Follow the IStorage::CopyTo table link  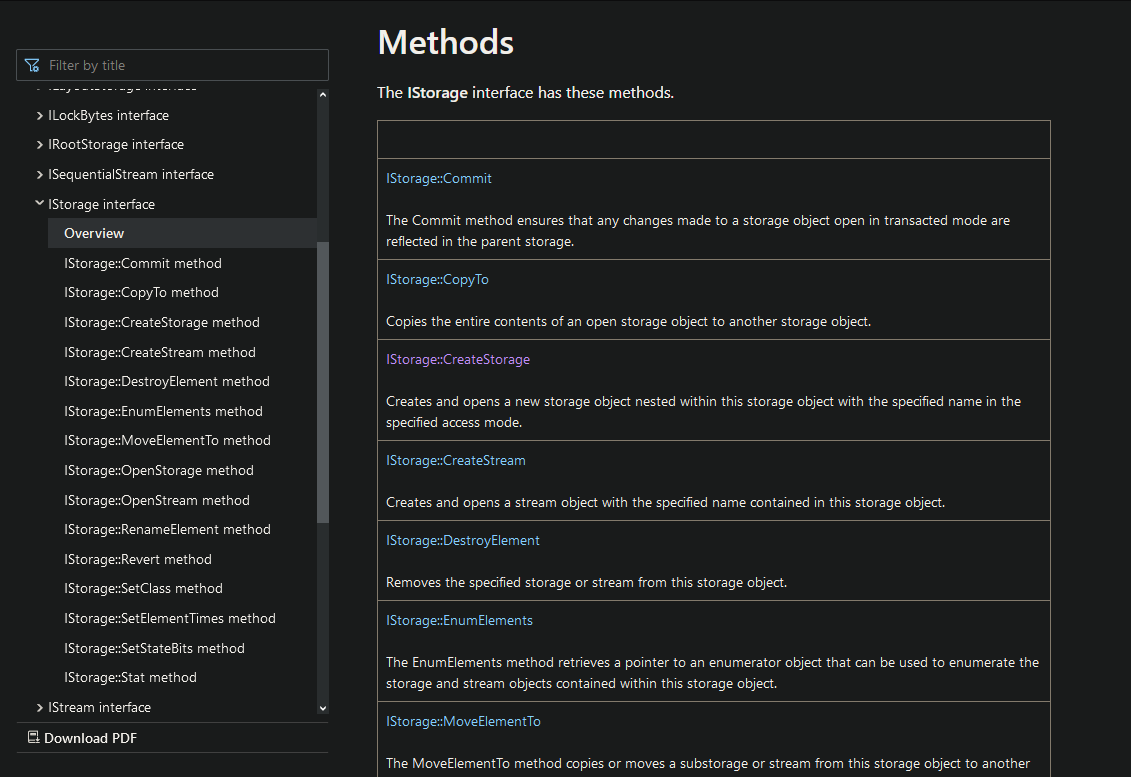437,279
